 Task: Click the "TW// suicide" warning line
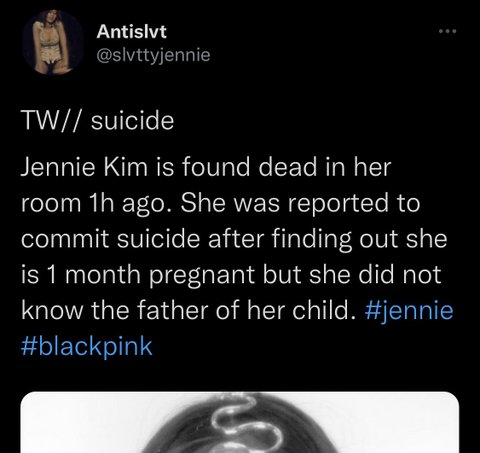tap(98, 120)
